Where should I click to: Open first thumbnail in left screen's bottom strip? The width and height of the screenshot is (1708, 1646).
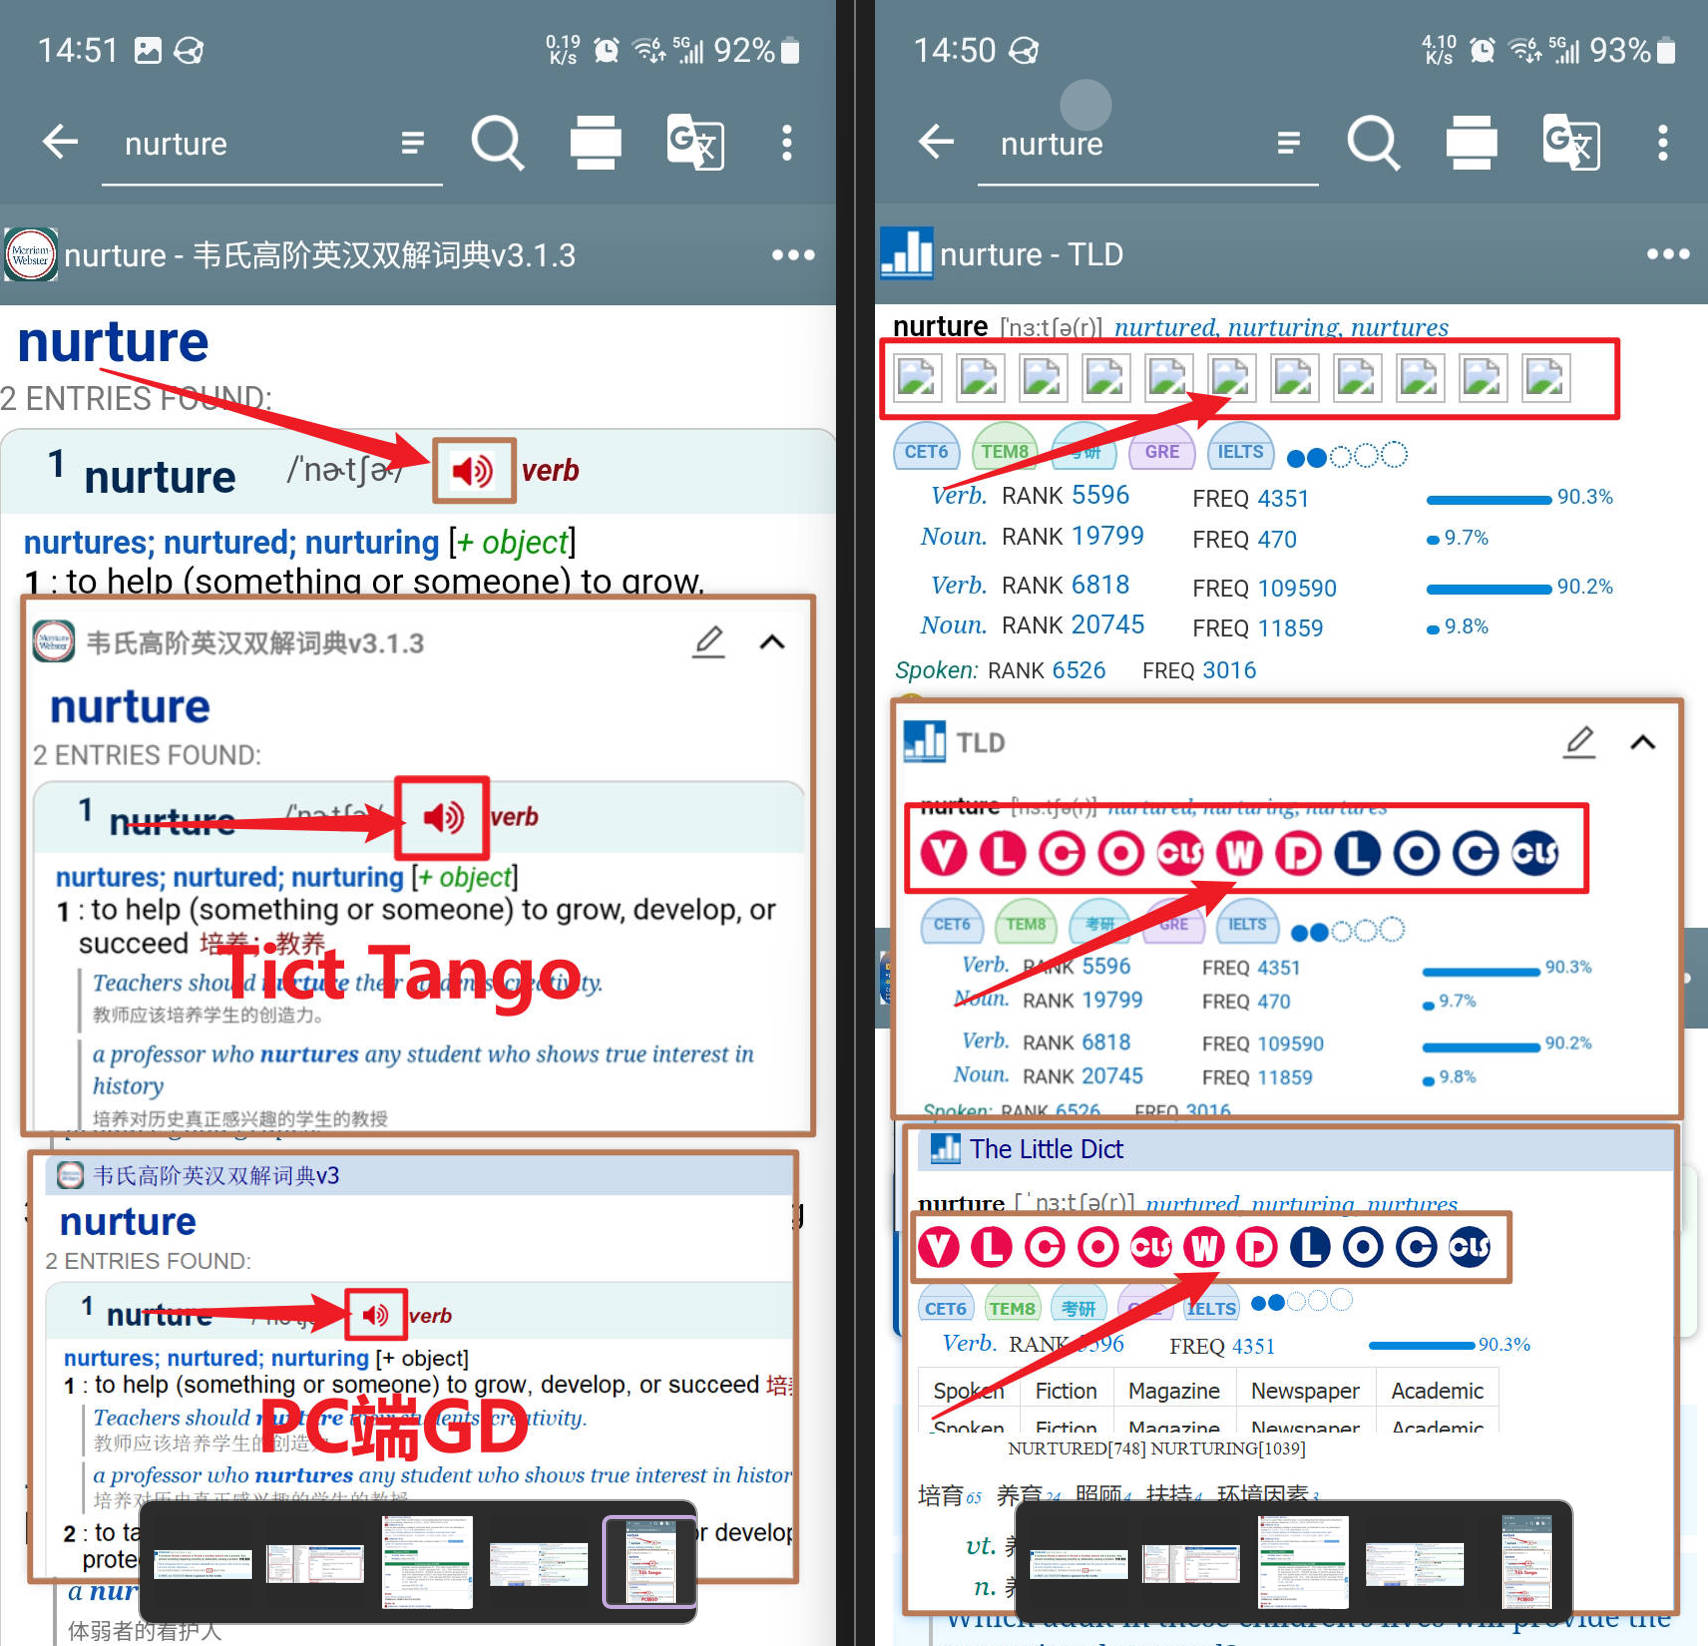click(202, 1563)
